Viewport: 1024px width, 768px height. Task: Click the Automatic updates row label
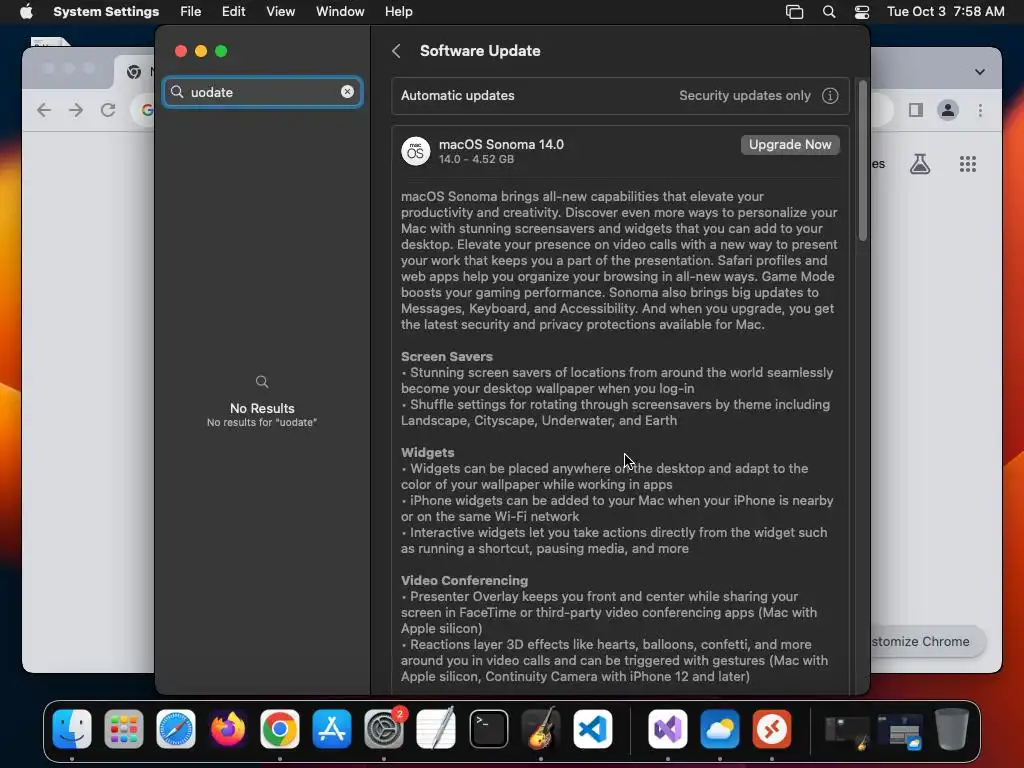(x=458, y=95)
